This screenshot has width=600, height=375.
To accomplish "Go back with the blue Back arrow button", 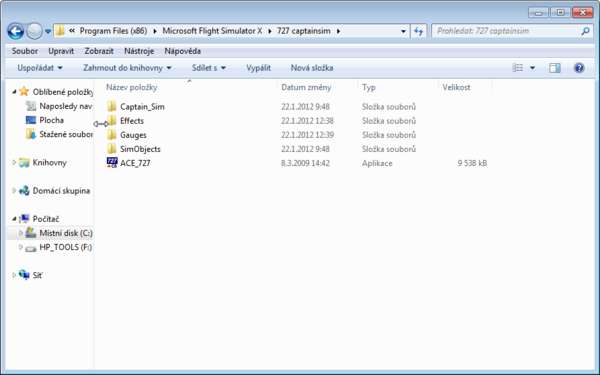I will pyautogui.click(x=16, y=31).
